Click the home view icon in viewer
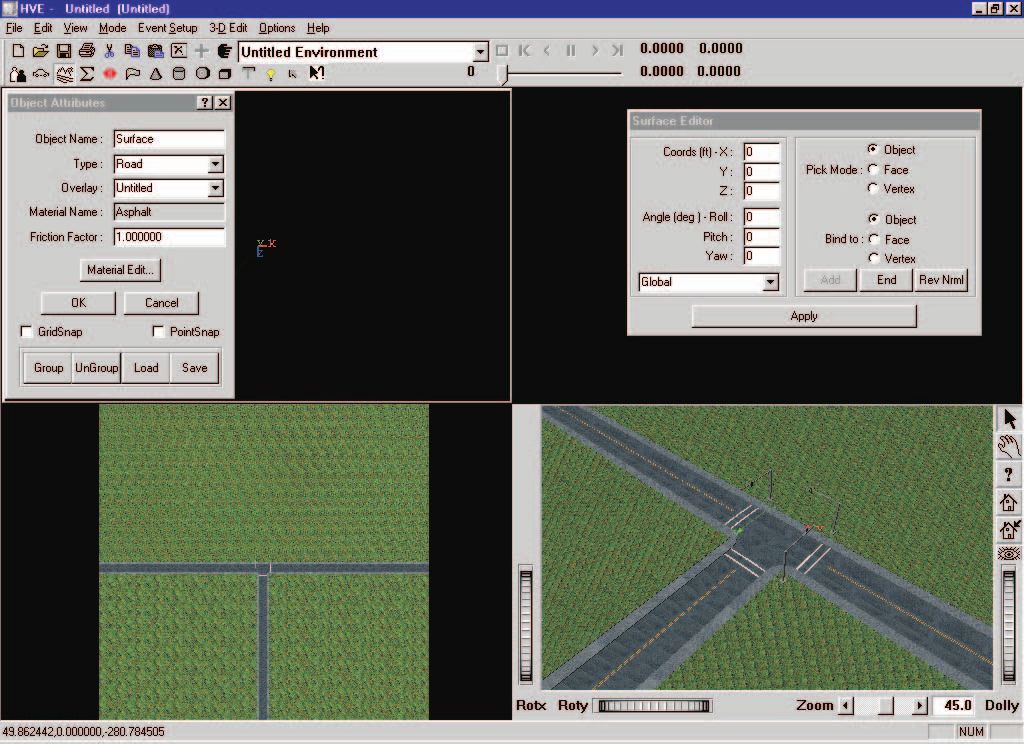The image size is (1024, 744). pos(1008,502)
